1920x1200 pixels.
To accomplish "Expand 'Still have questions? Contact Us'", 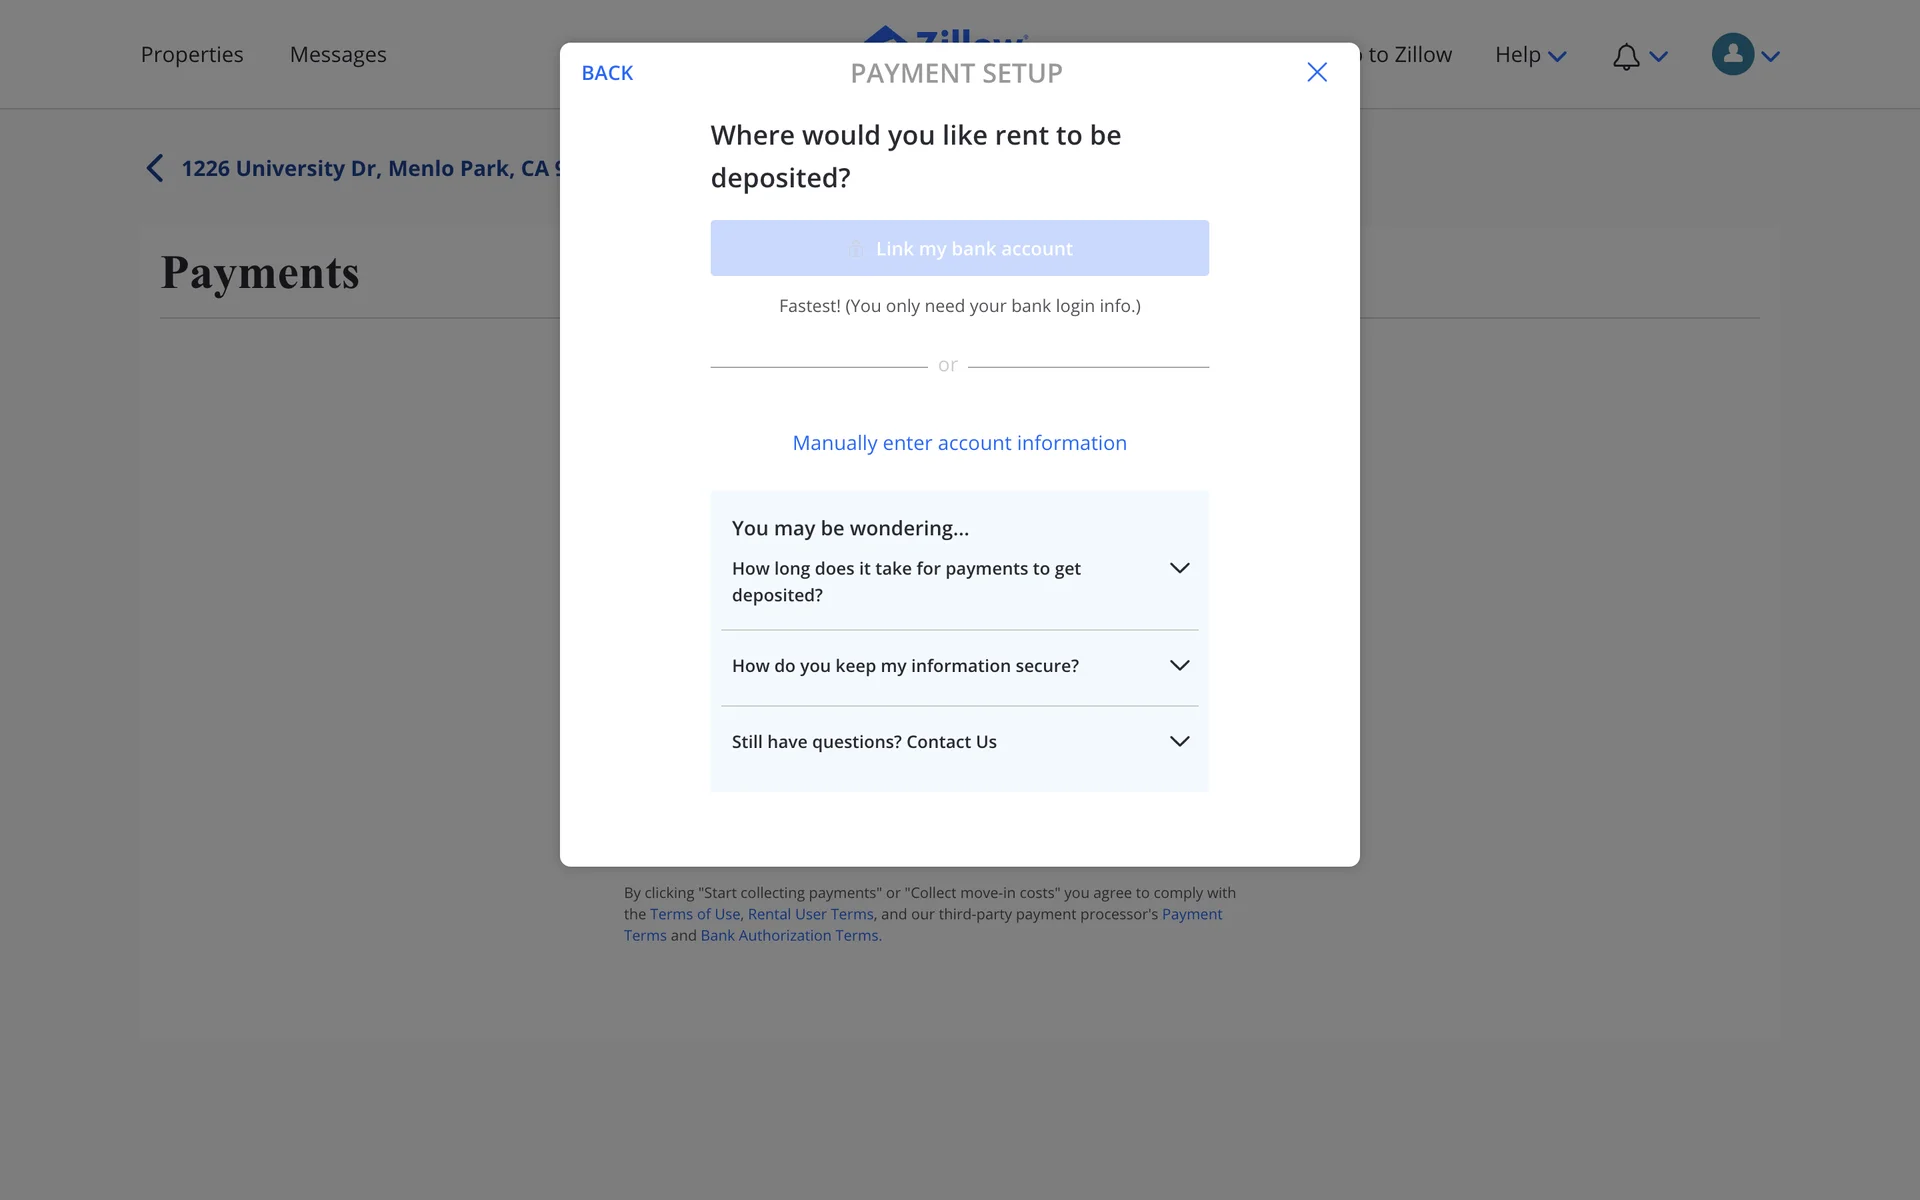I will click(x=1179, y=742).
